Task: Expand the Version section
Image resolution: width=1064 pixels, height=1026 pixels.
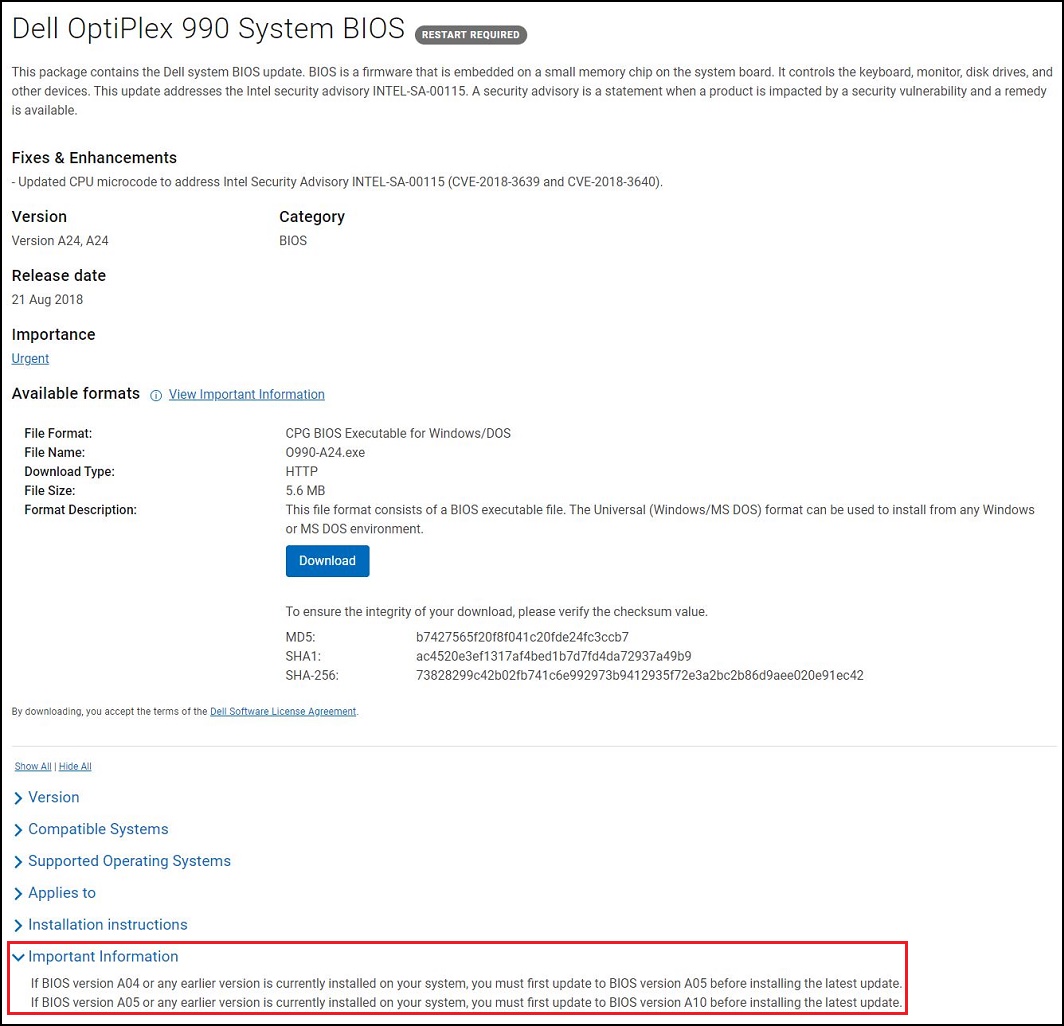Action: [x=47, y=797]
